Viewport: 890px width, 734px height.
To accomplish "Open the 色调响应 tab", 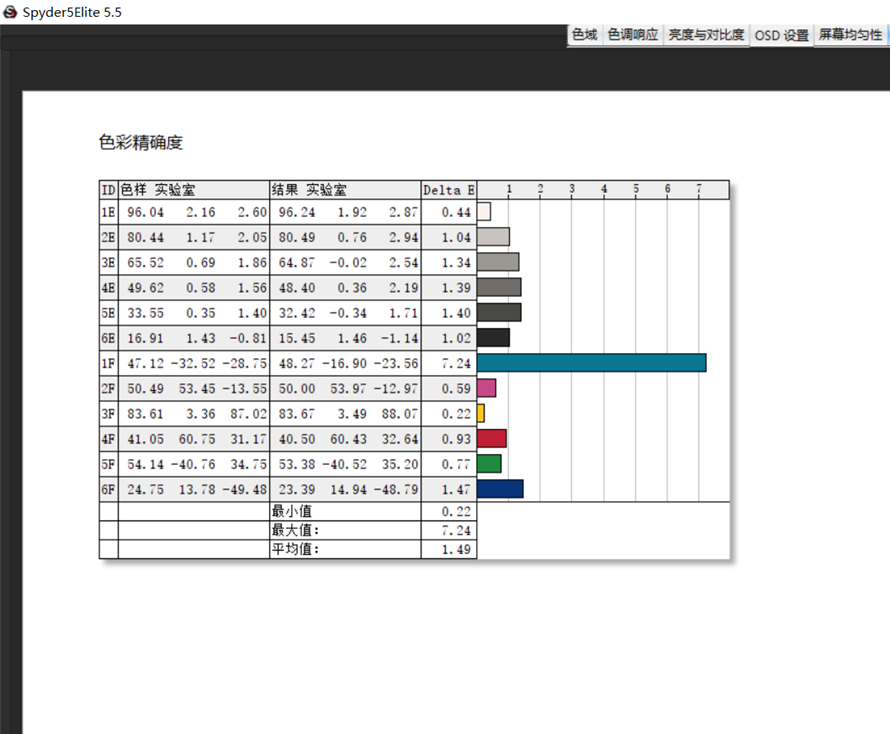I will [x=633, y=35].
